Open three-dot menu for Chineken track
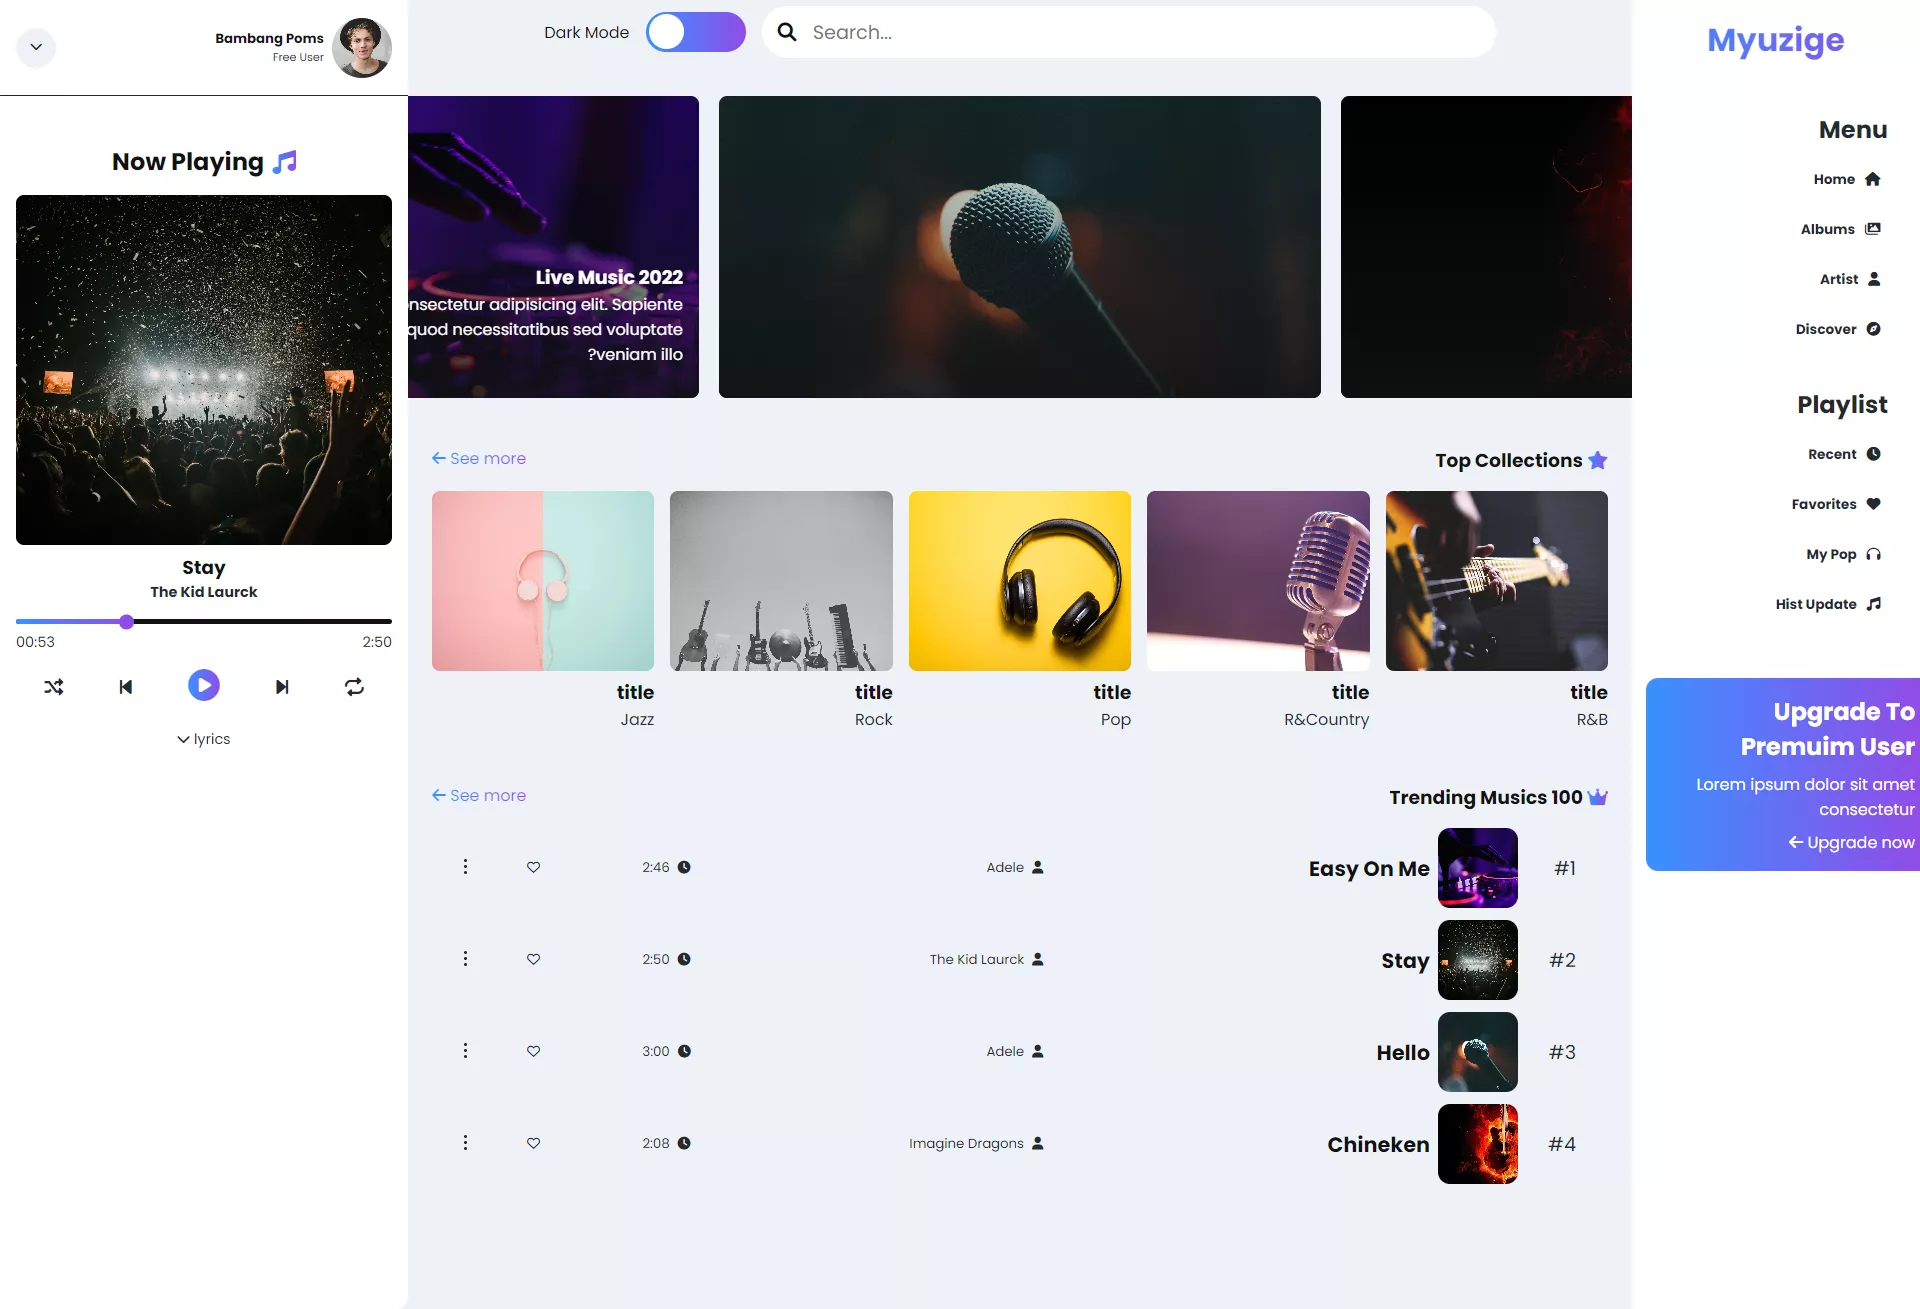The width and height of the screenshot is (1920, 1309). tap(465, 1143)
